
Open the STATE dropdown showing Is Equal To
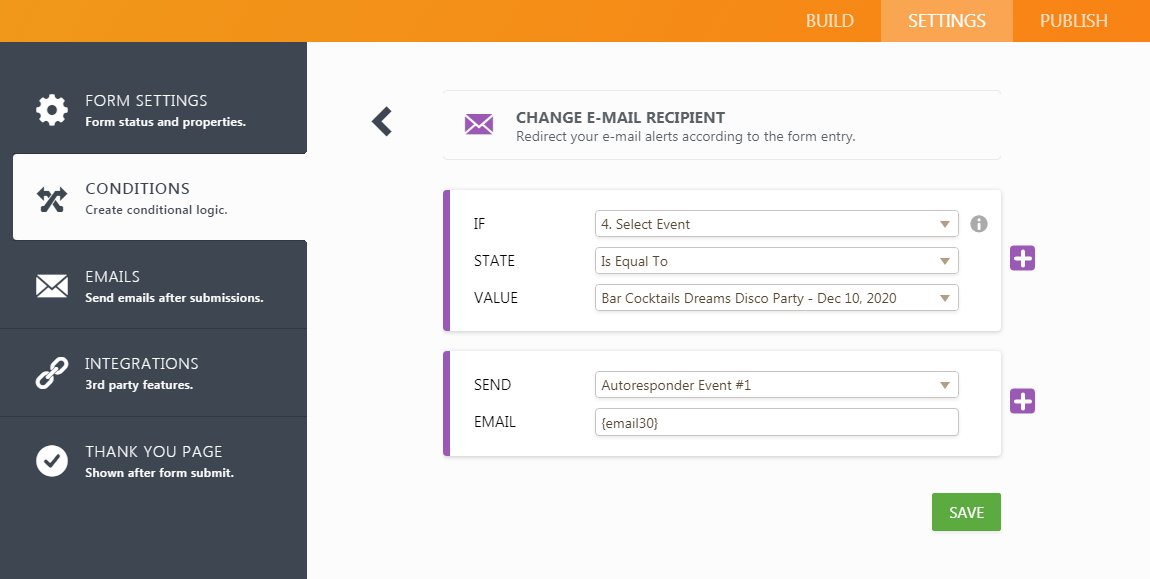click(x=776, y=261)
